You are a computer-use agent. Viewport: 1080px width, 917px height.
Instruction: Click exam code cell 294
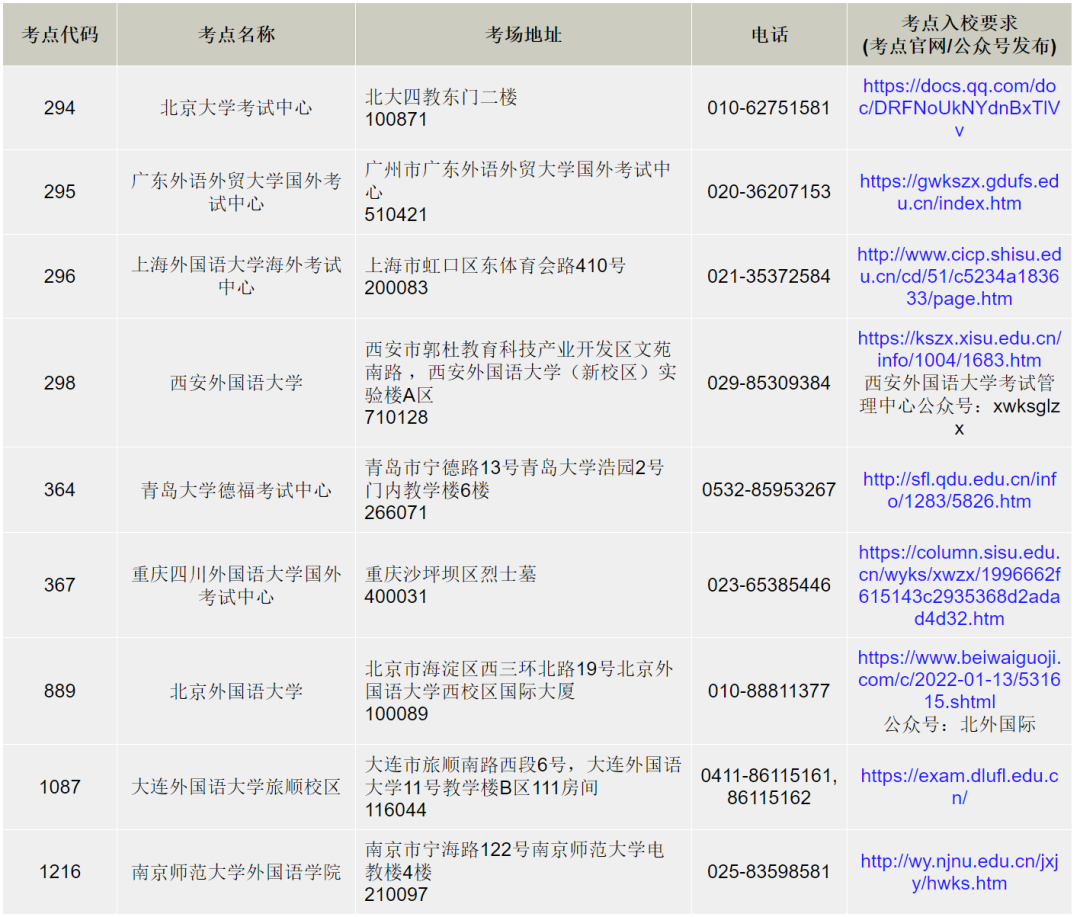[x=60, y=108]
